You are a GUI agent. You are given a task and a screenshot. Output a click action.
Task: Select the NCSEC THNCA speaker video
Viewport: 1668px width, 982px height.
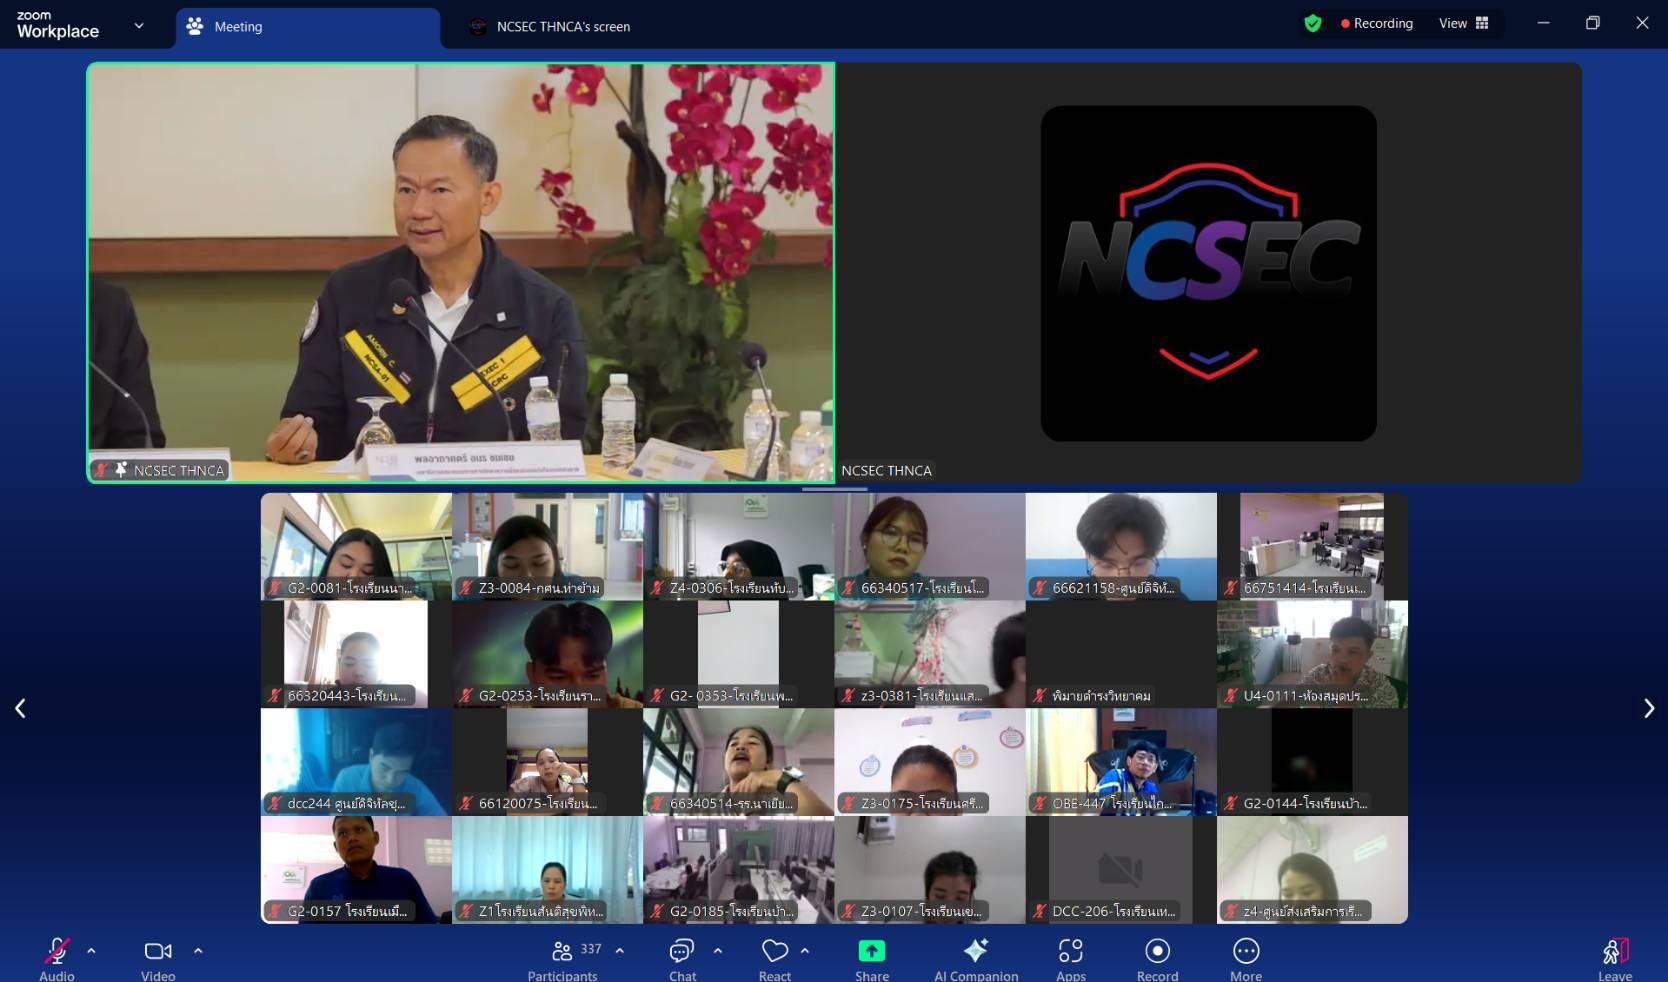pyautogui.click(x=461, y=273)
